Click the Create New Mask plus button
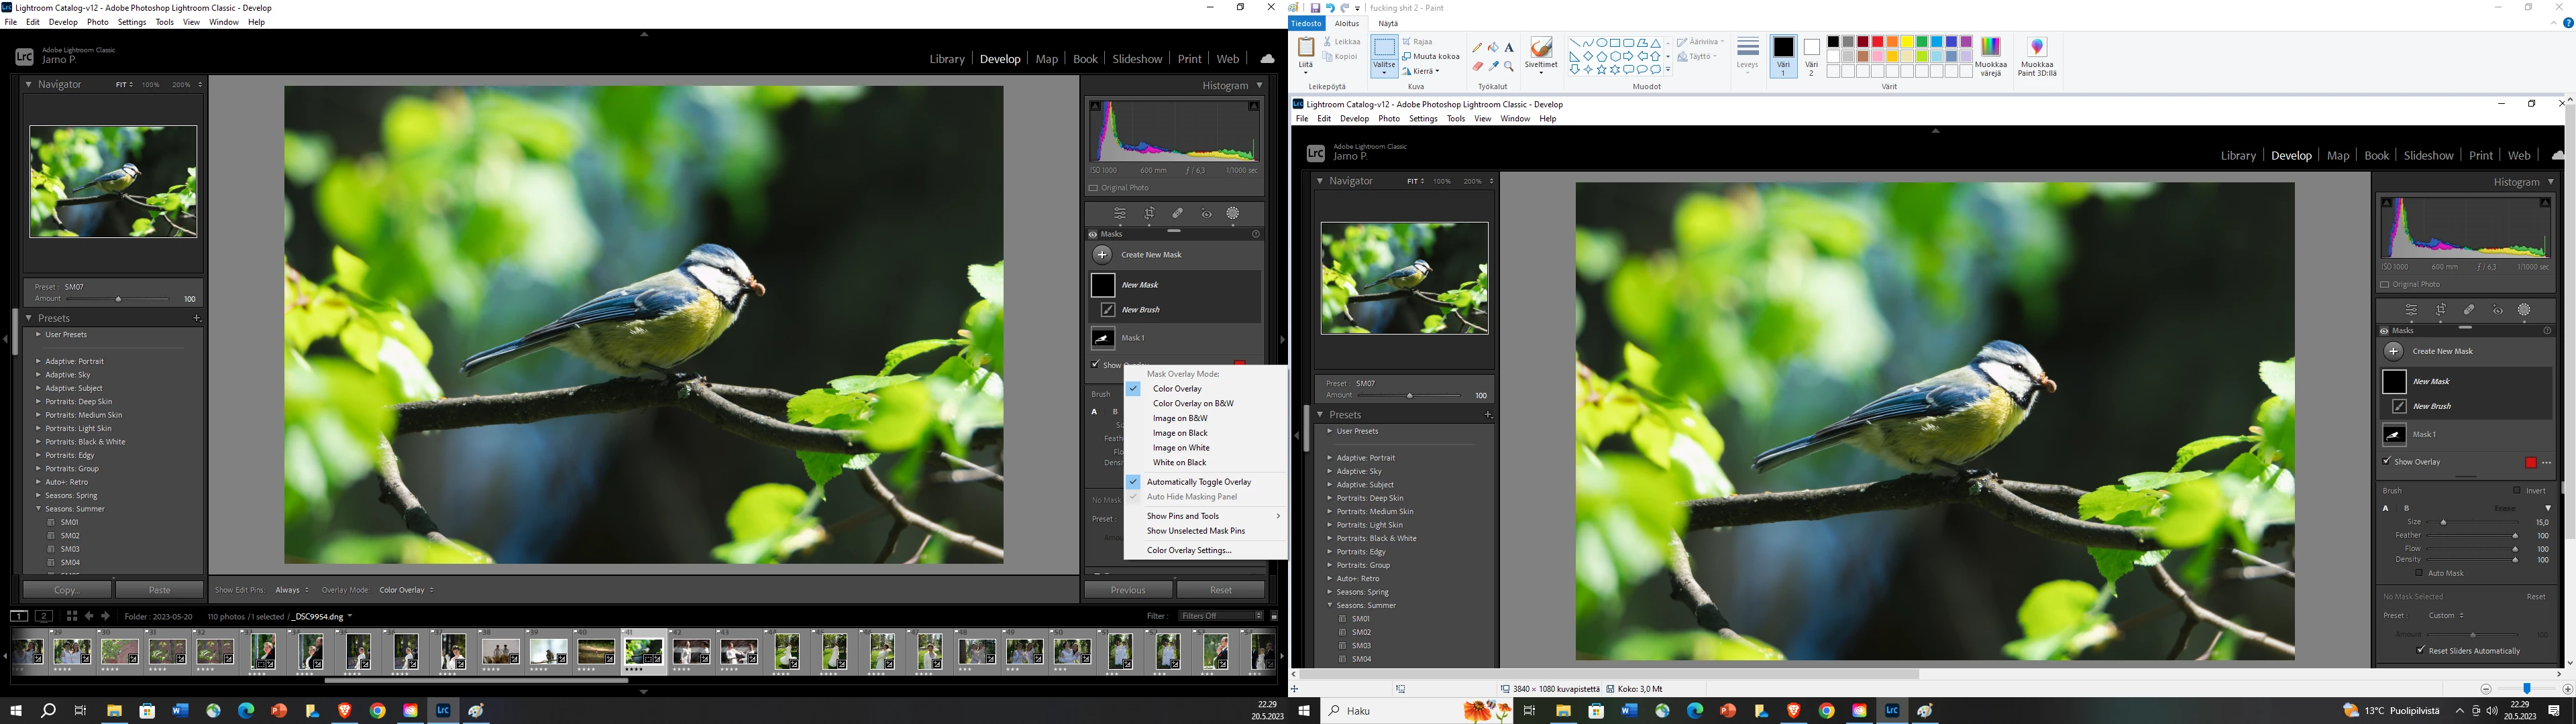 (x=1102, y=255)
